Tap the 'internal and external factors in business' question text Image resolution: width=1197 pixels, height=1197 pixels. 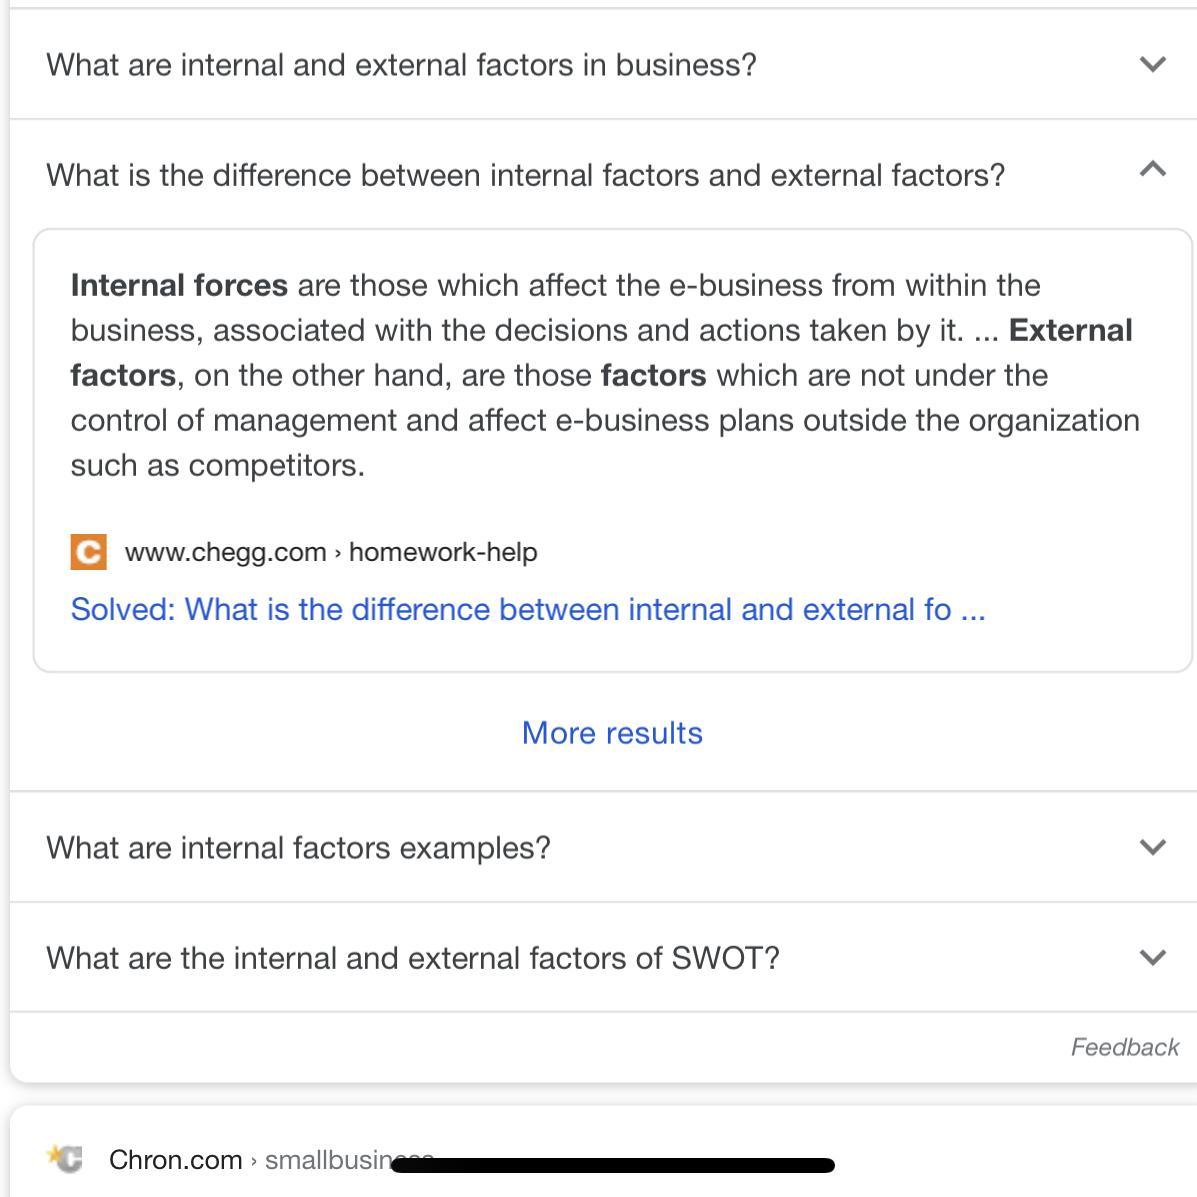point(401,65)
